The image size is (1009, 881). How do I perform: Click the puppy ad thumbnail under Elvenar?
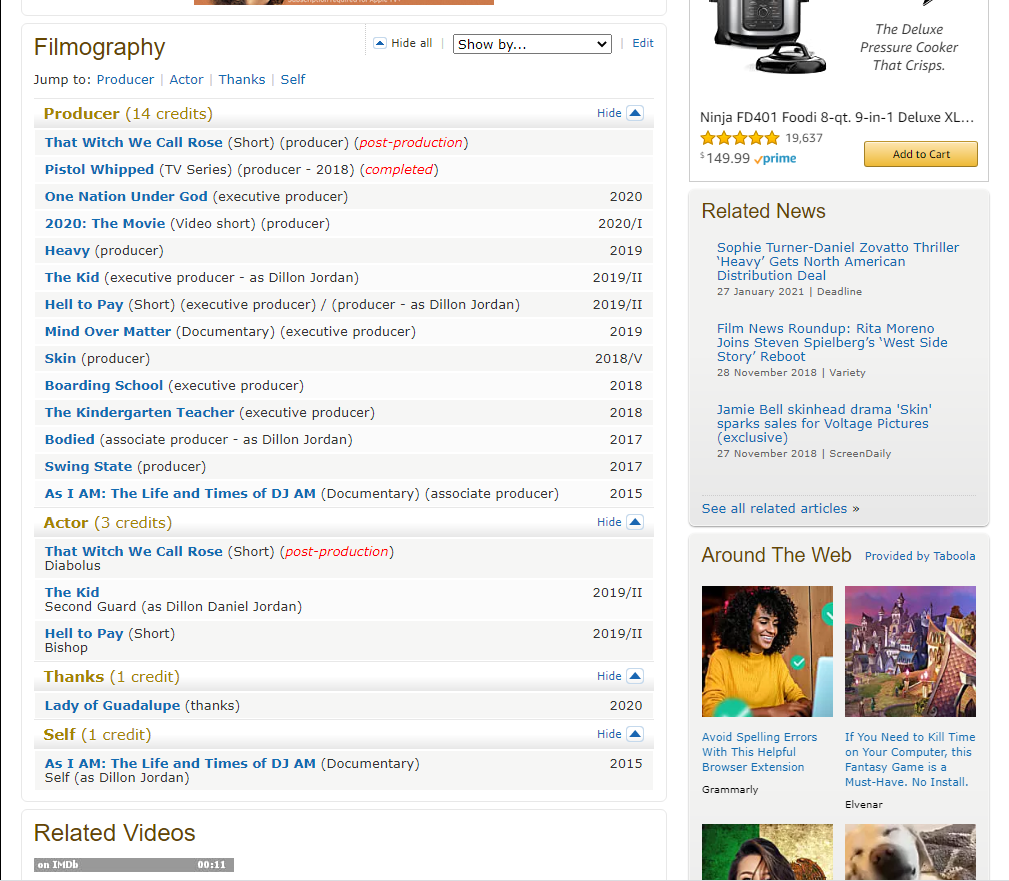910,851
